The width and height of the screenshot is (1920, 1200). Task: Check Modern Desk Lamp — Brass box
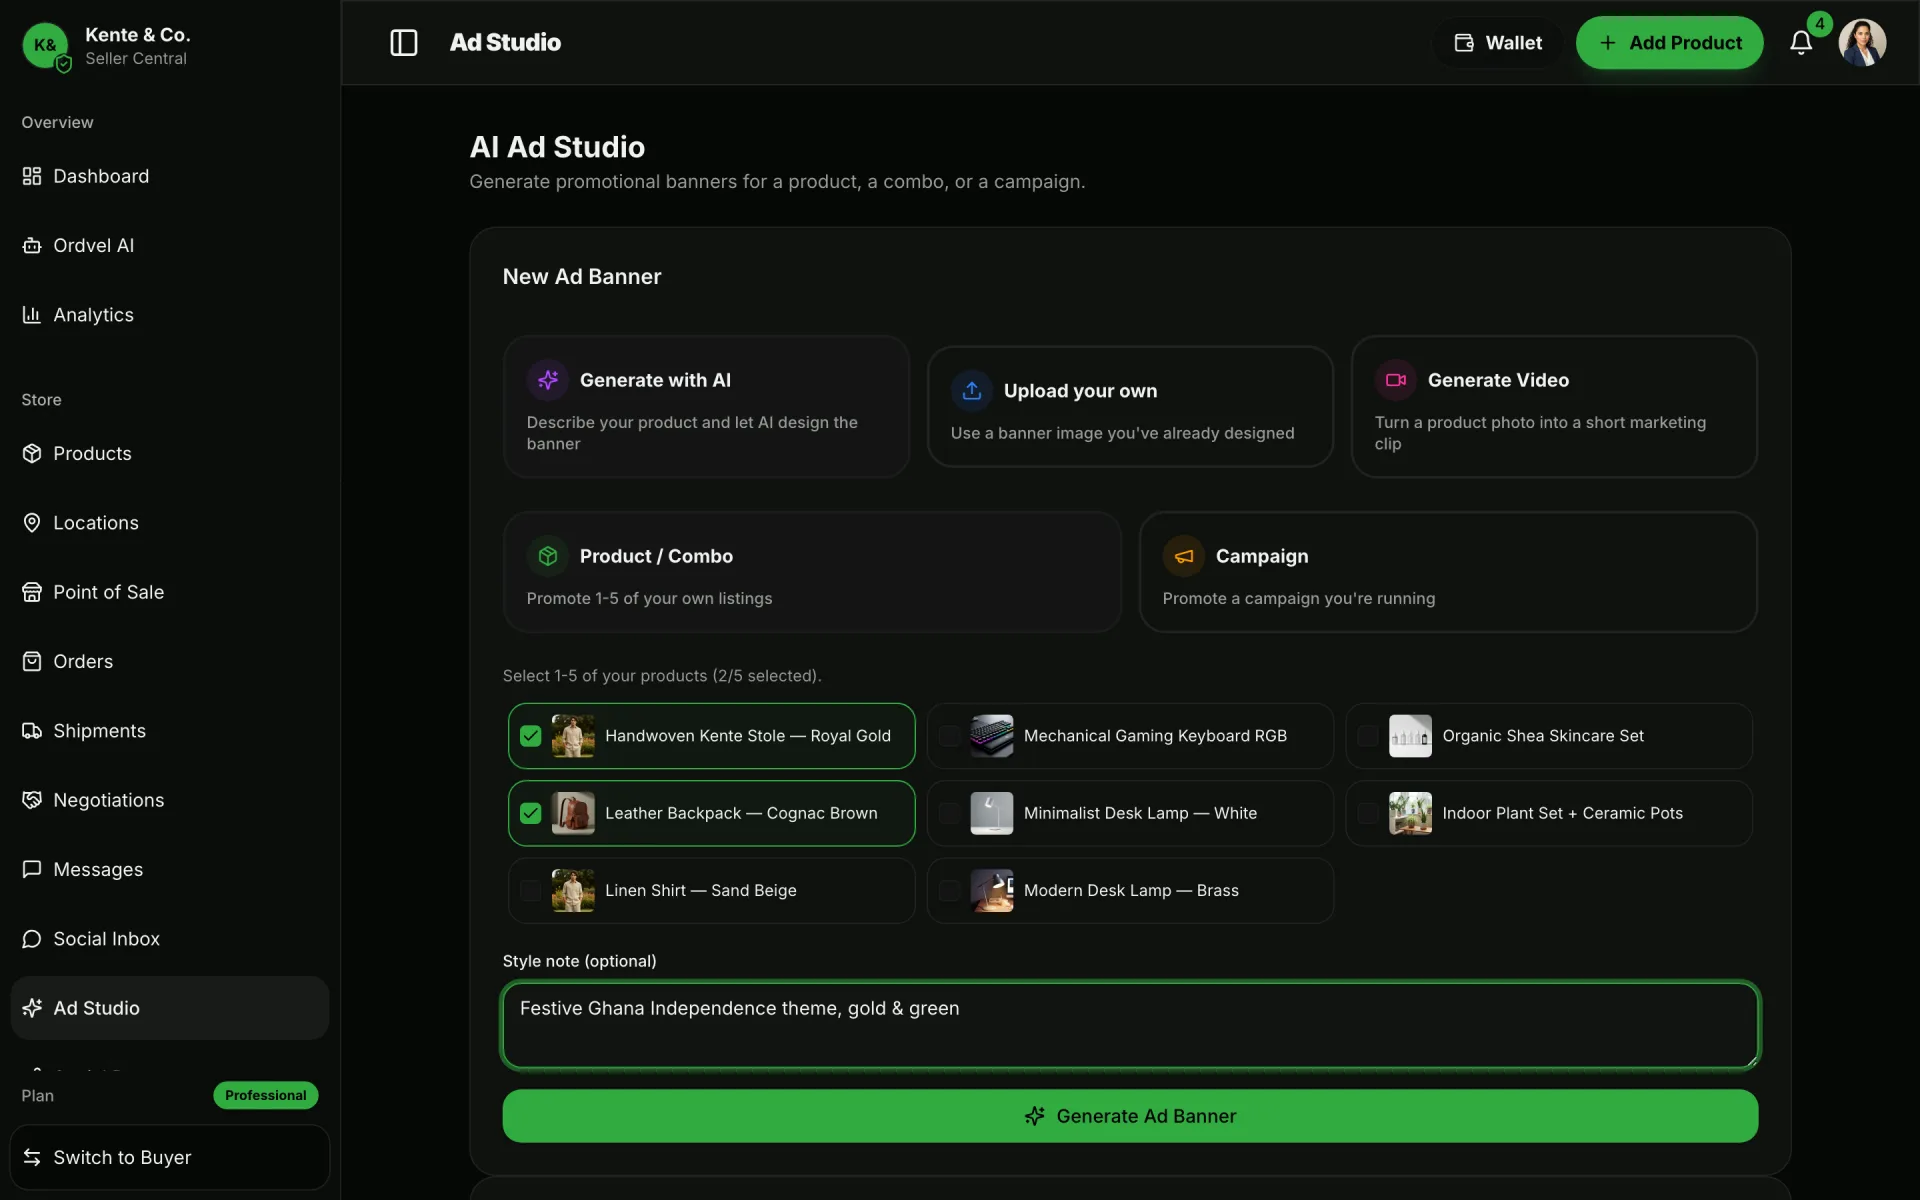click(949, 890)
